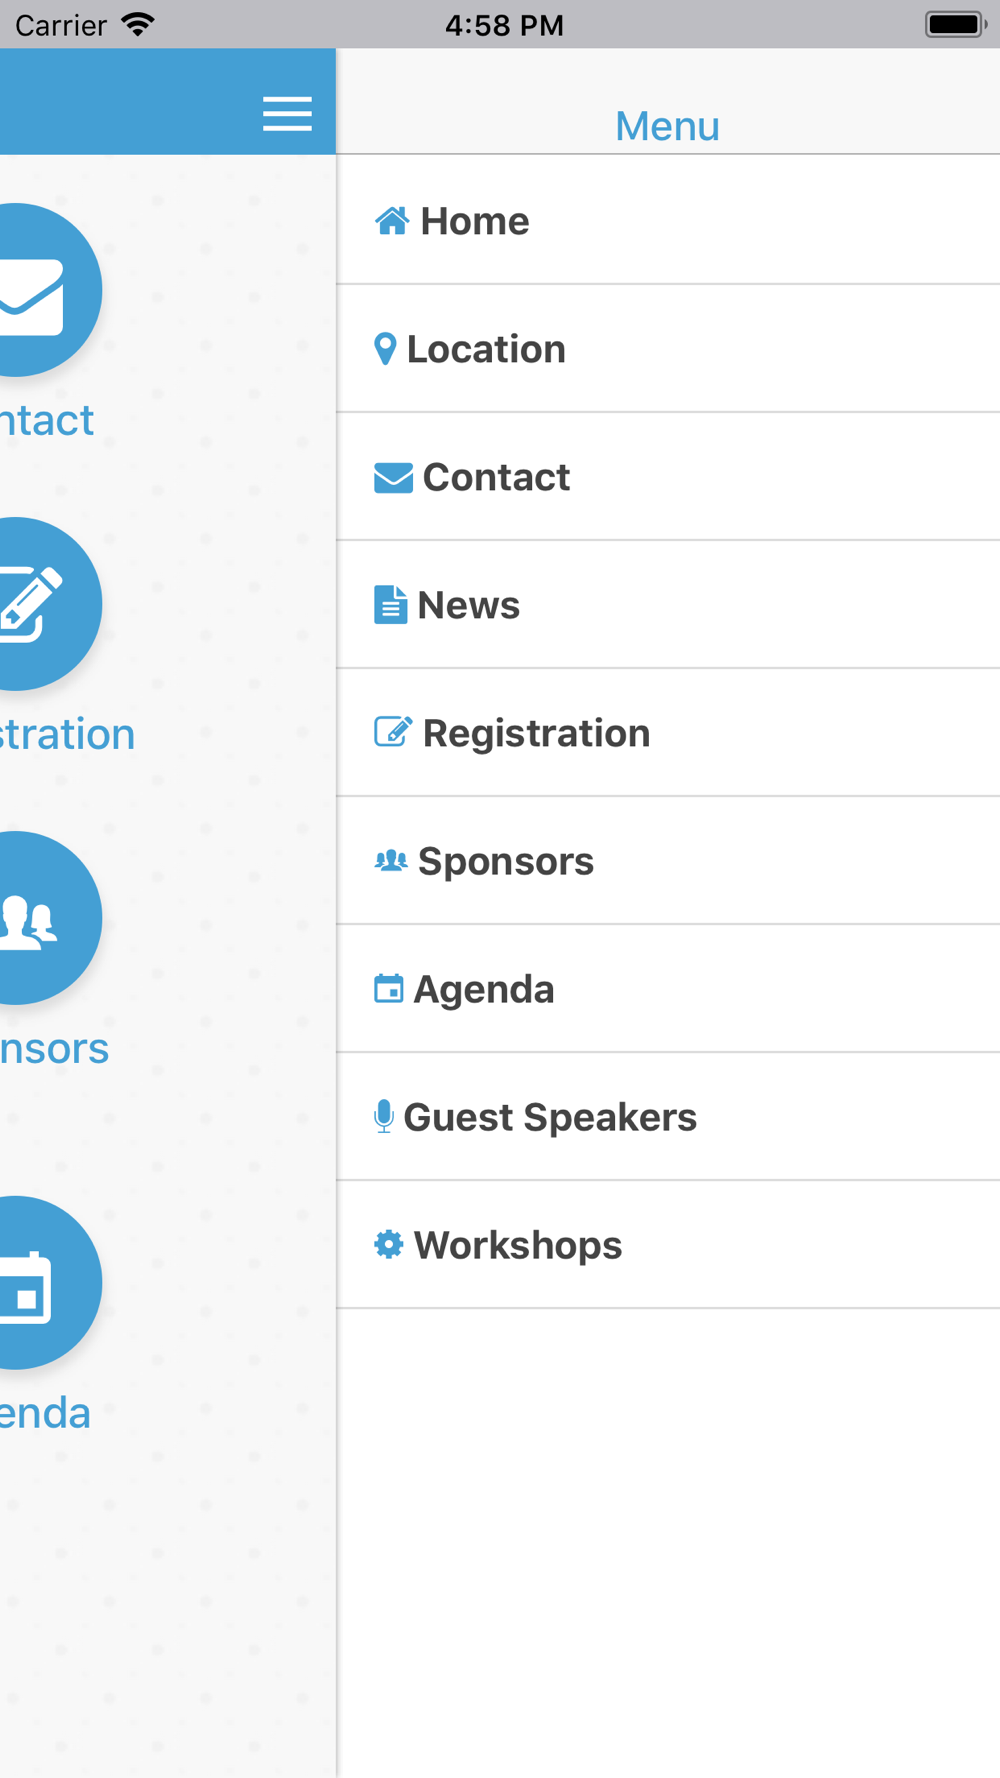The width and height of the screenshot is (1000, 1778).
Task: Tap the gear icon beside Workshops
Action: 389,1244
